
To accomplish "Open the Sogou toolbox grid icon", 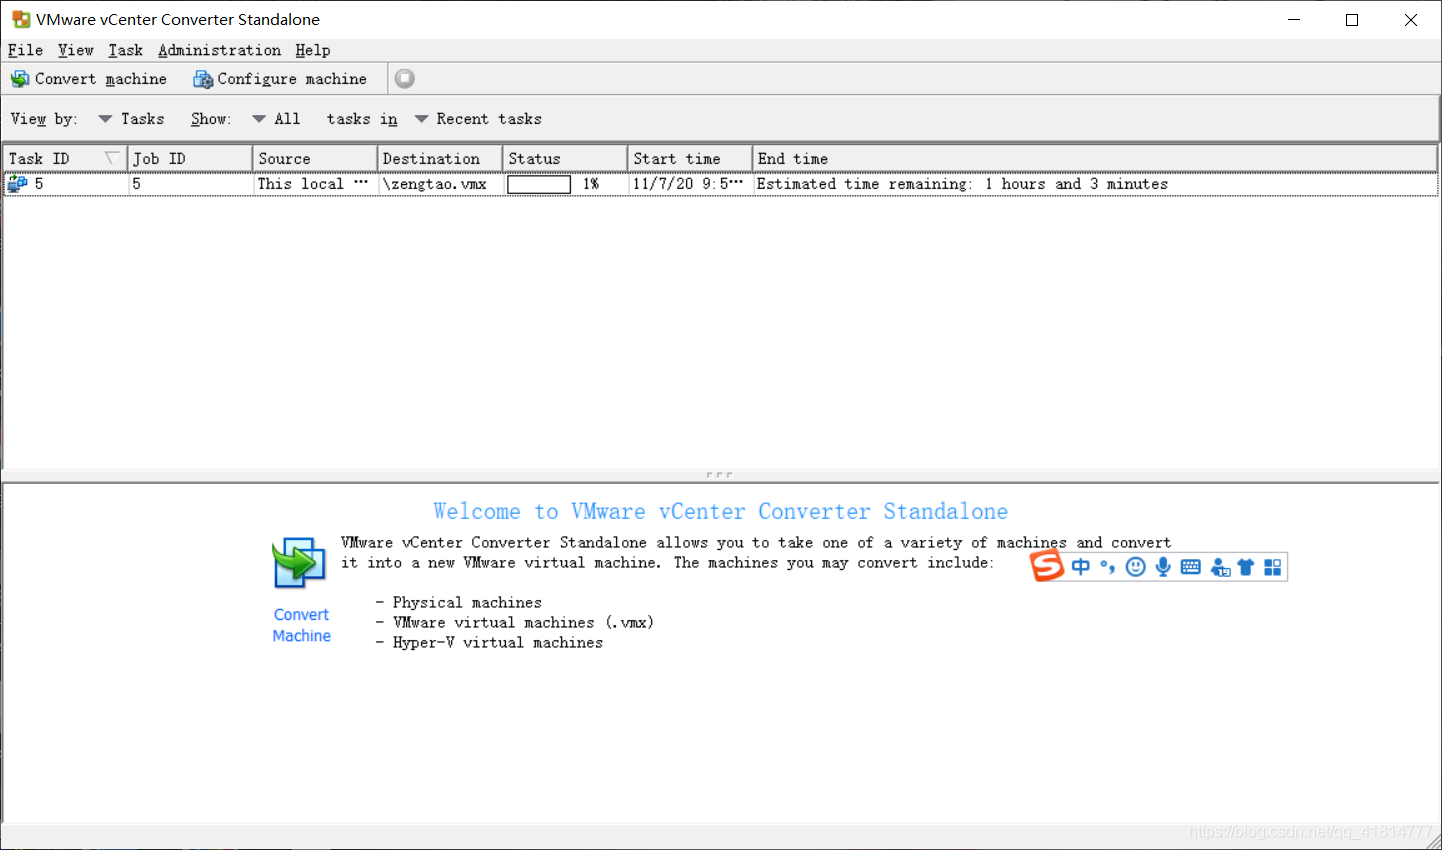I will point(1272,567).
